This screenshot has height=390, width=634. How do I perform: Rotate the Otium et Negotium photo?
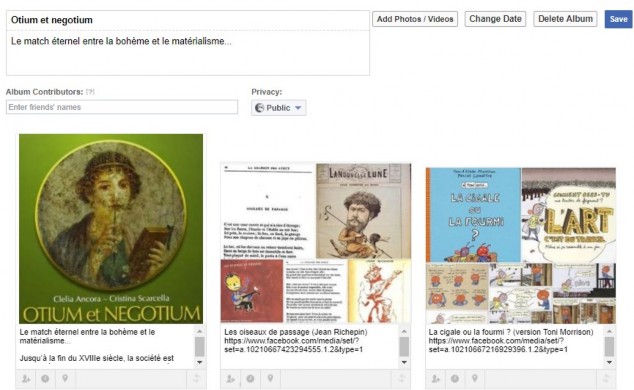click(x=196, y=379)
